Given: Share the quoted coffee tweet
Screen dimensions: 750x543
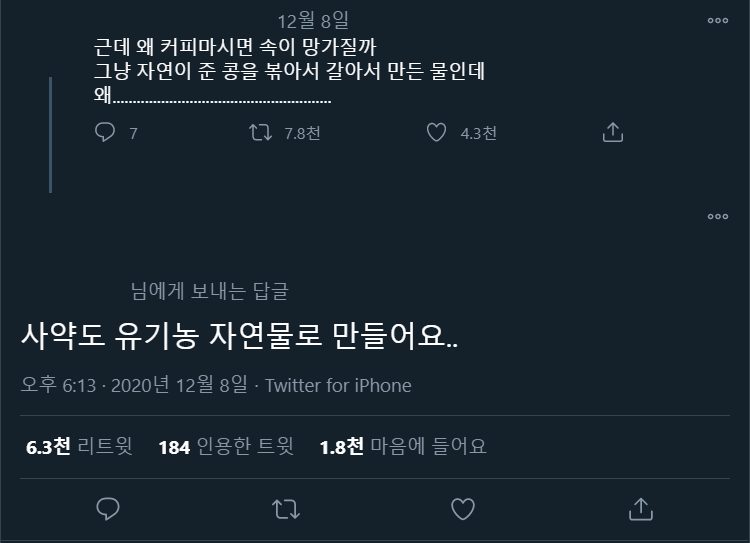Looking at the screenshot, I should pos(613,132).
